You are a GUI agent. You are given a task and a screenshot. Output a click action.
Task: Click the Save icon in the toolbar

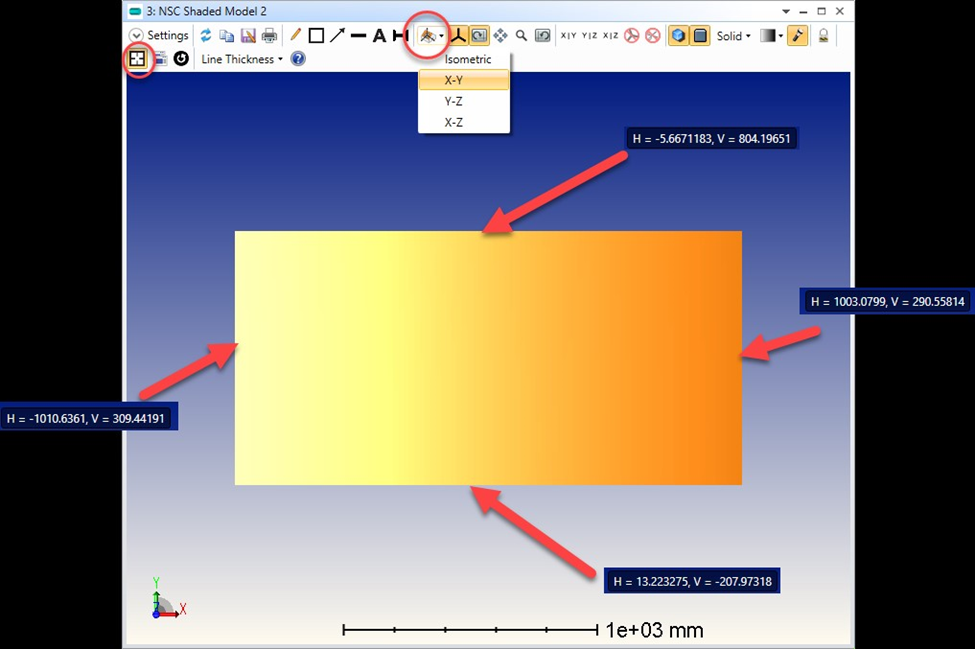pos(247,34)
